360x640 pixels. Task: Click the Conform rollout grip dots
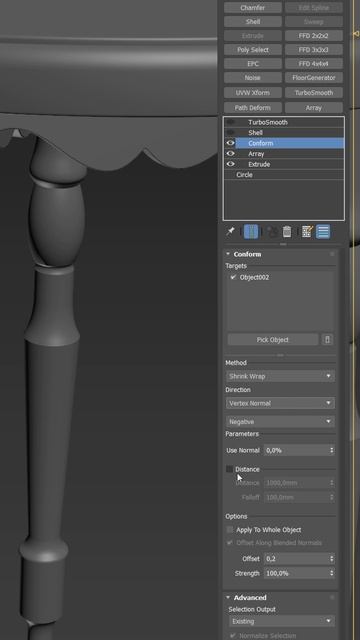coord(332,254)
